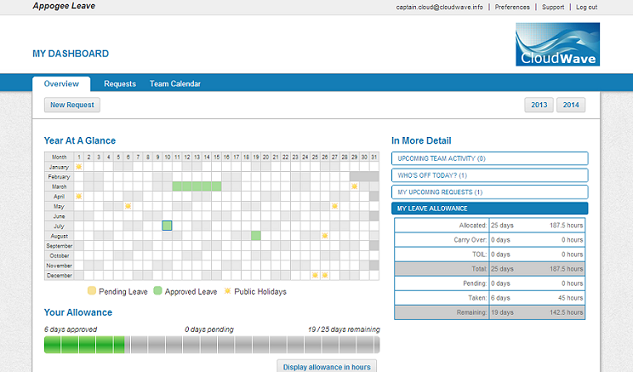This screenshot has width=633, height=372.
Task: Select the August 26 holiday sun icon
Action: tap(325, 235)
